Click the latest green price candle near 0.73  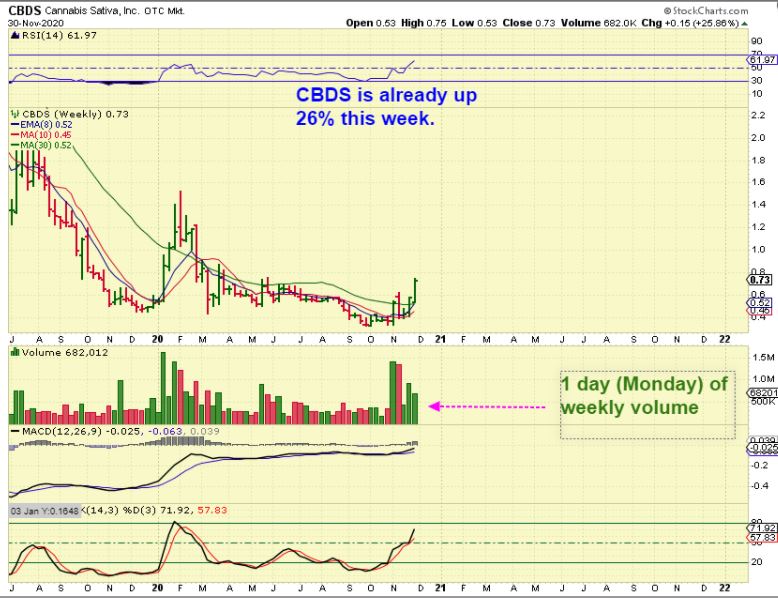(415, 291)
